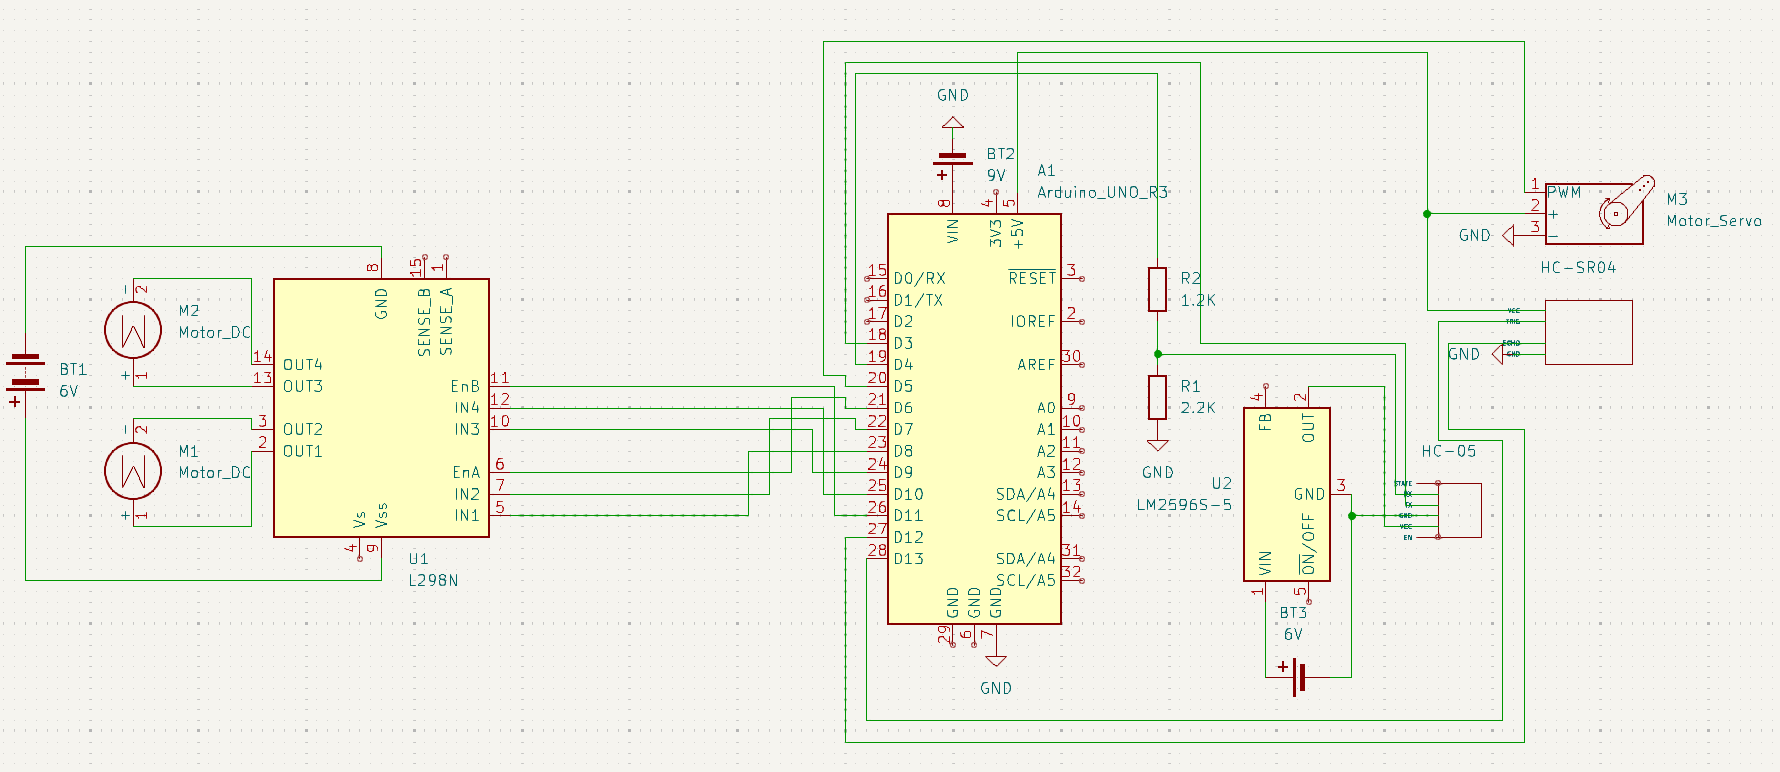Click the BT3 reference label
This screenshot has height=772, width=1780.
tap(1293, 612)
